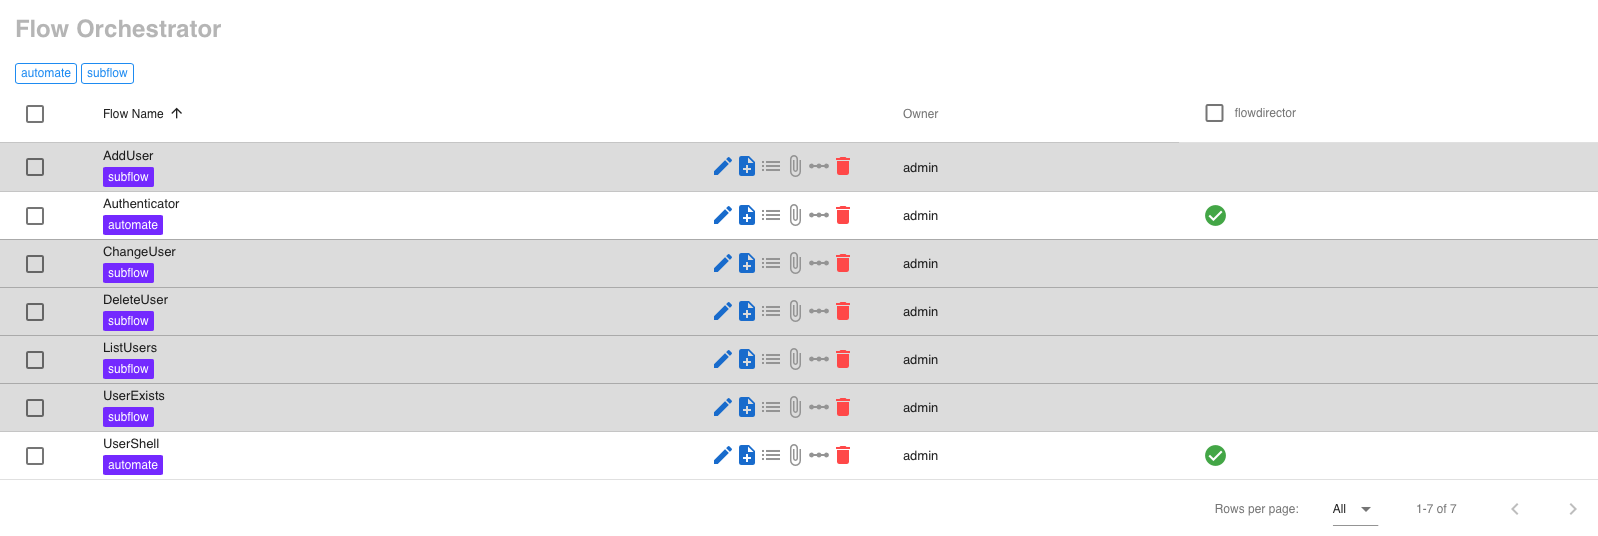The image size is (1598, 536).
Task: Delete the UserExists flow with the trash icon
Action: tap(843, 407)
